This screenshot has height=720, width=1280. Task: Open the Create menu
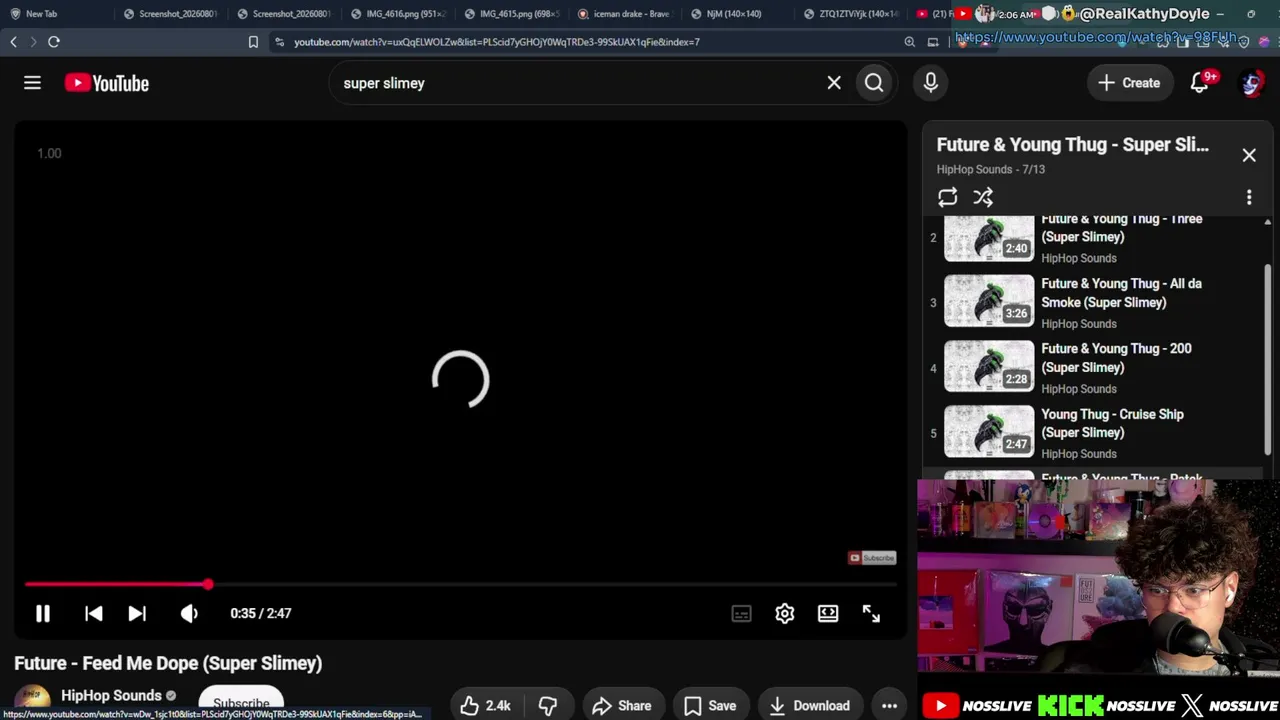point(1130,83)
